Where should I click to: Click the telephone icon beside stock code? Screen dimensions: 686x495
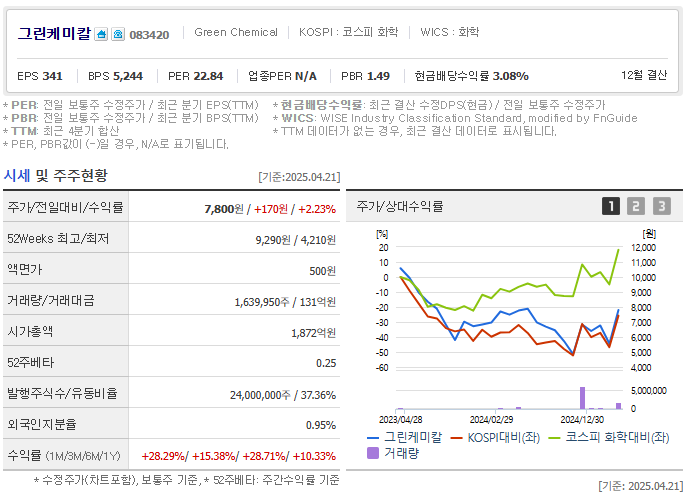pyautogui.click(x=118, y=34)
